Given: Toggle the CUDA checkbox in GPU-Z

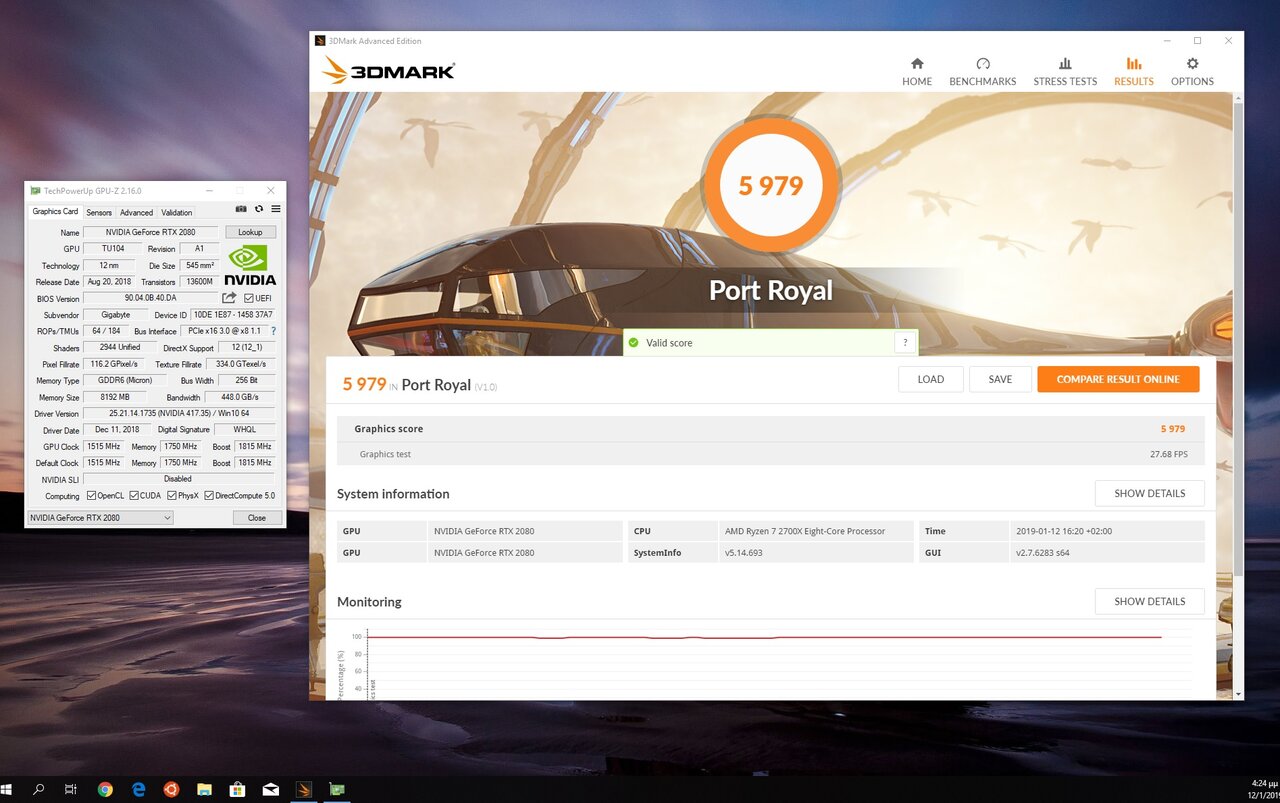Looking at the screenshot, I should [134, 496].
